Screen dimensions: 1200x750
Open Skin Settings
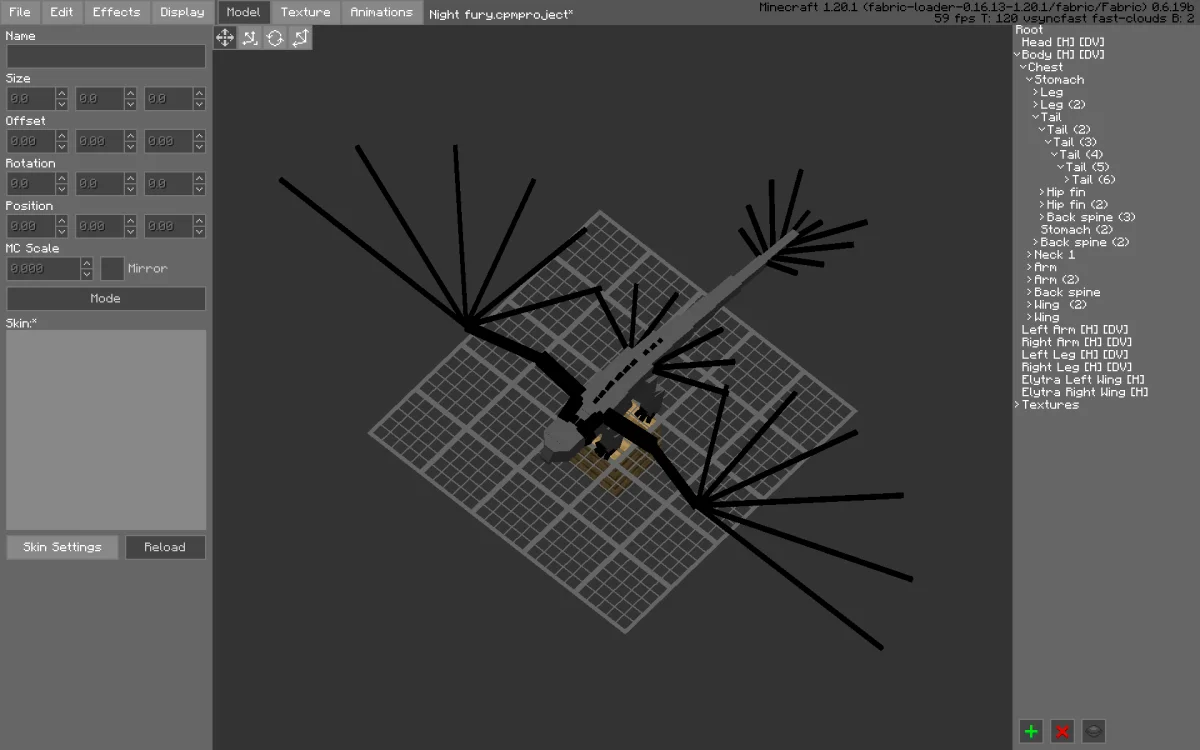click(62, 547)
